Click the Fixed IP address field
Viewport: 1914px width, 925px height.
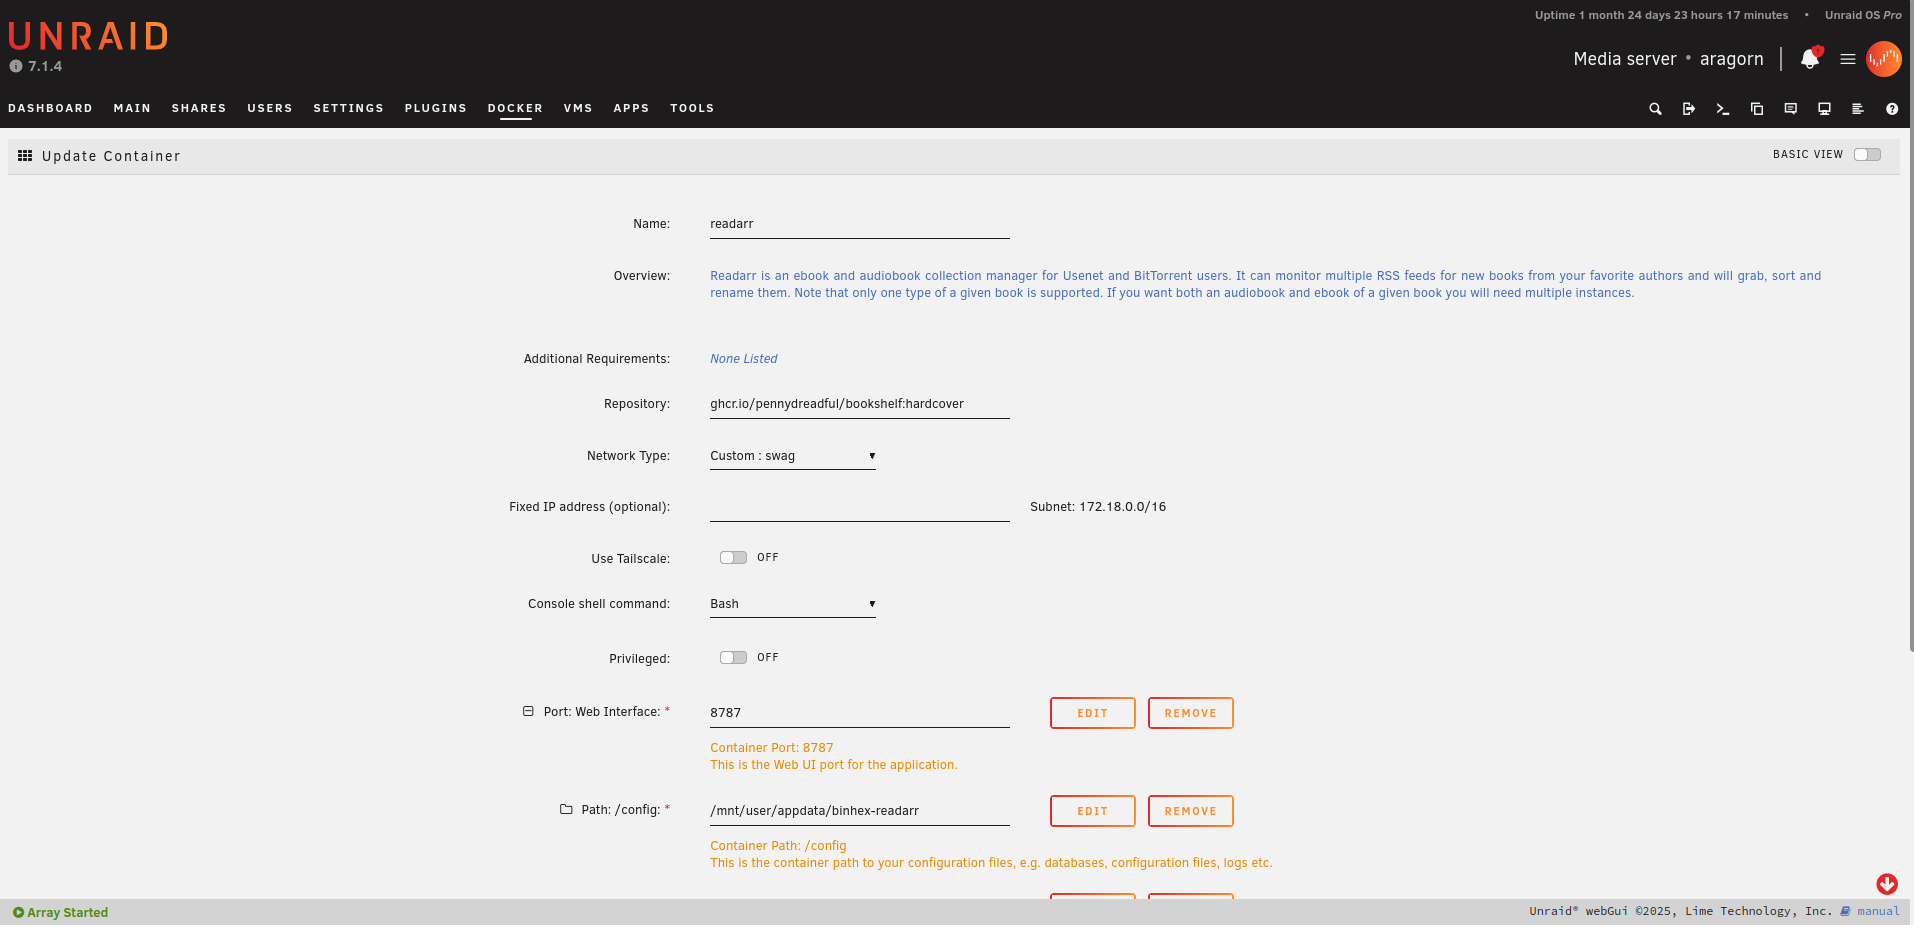click(x=860, y=507)
